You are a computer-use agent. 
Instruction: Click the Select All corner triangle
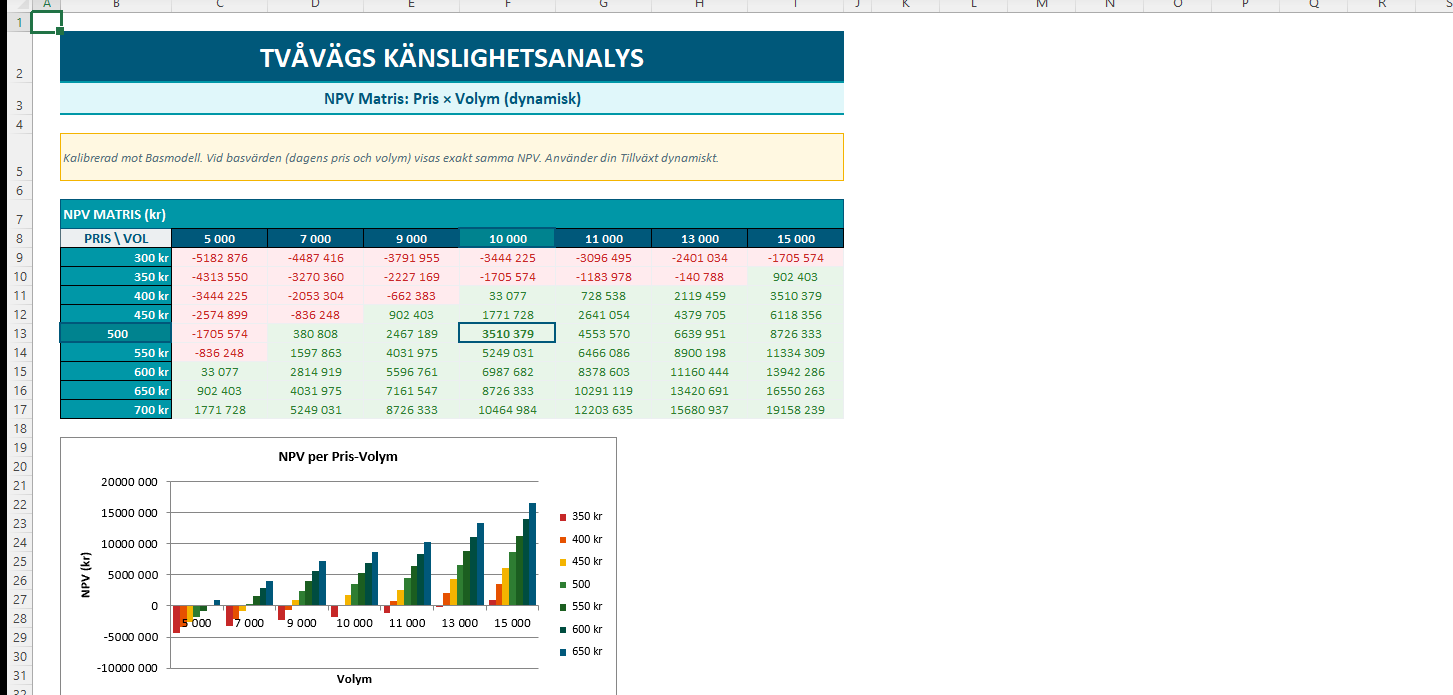click(x=16, y=5)
